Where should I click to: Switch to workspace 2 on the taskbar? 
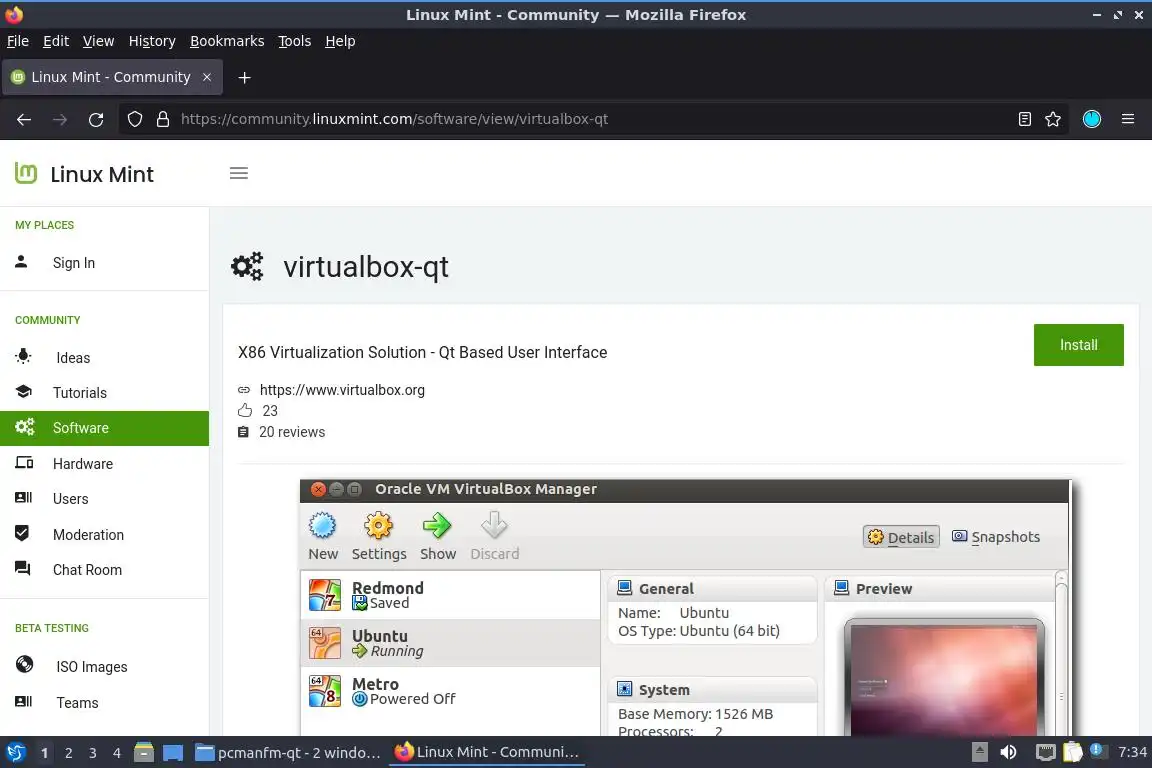tap(68, 753)
